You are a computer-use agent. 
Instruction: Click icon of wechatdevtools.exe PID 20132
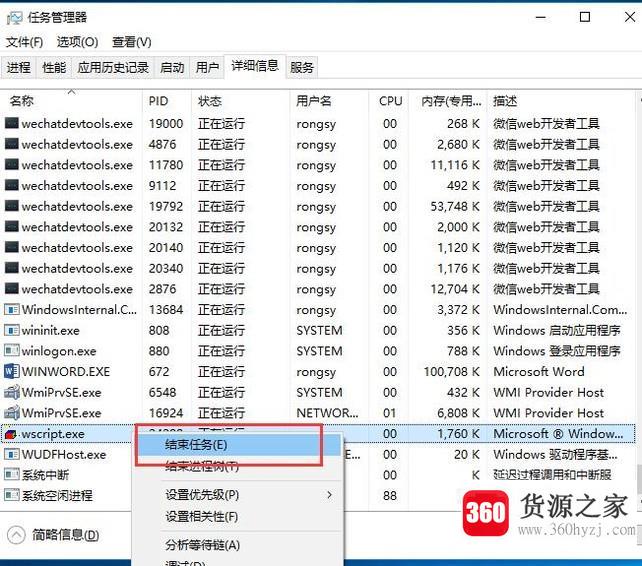[11, 226]
